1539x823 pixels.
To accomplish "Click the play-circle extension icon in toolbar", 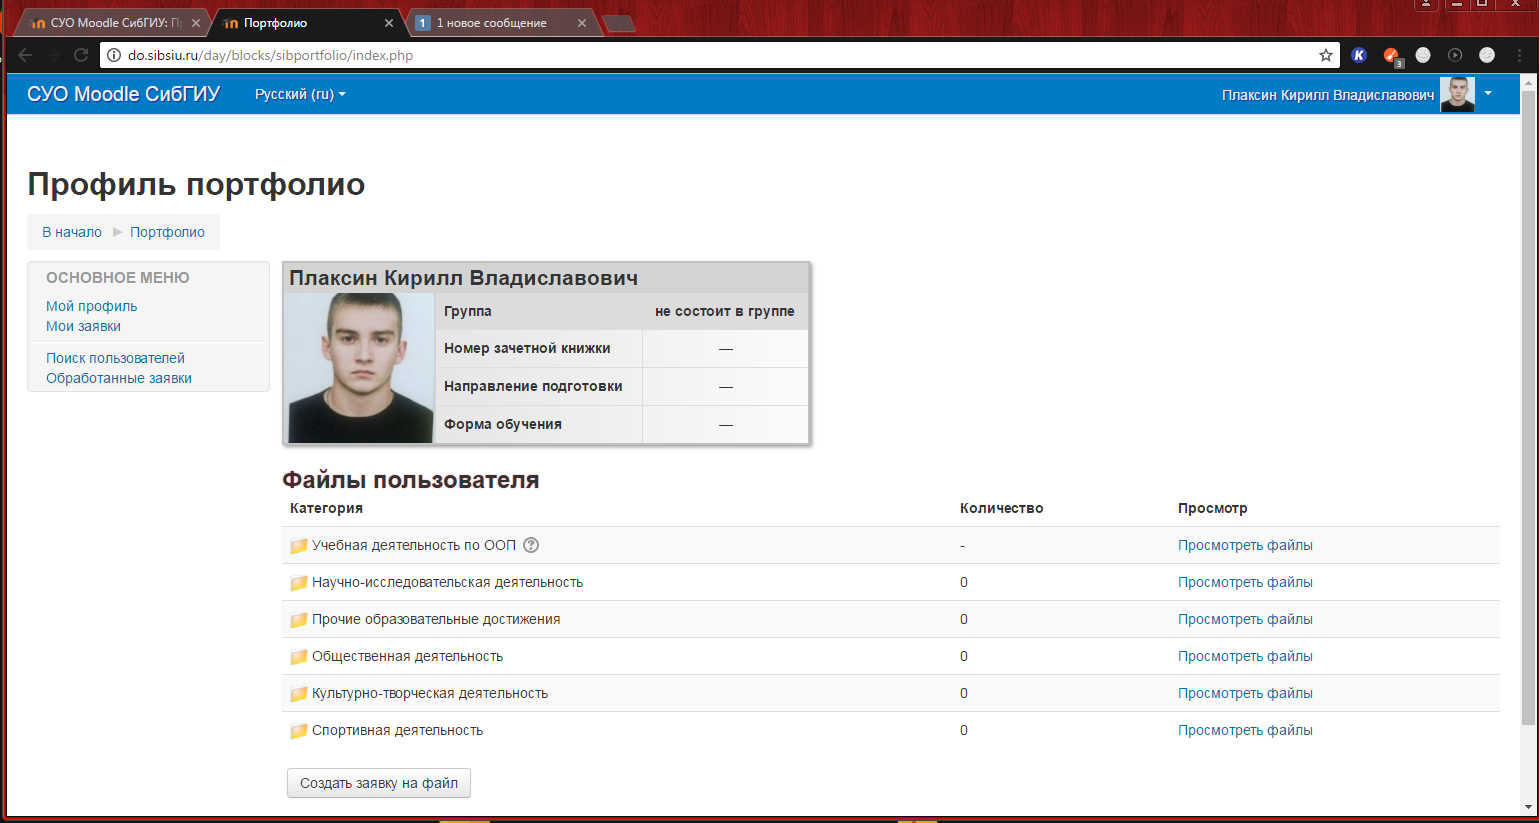I will tap(1455, 55).
